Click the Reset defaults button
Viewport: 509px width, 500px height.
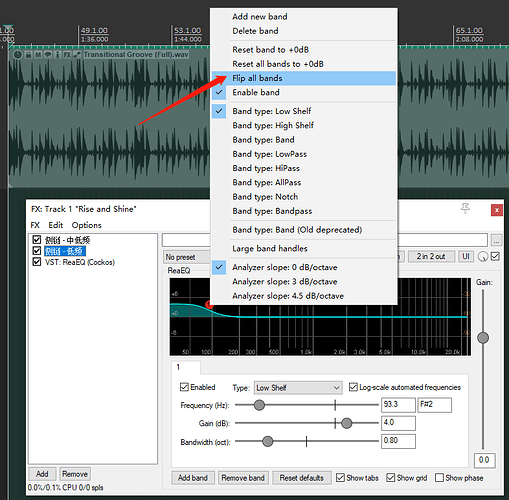coord(302,478)
